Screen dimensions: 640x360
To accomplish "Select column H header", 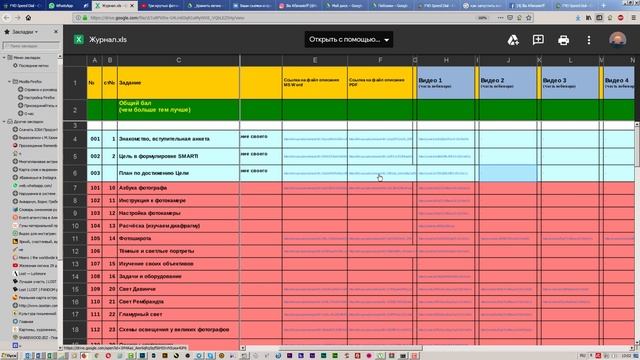I will click(446, 60).
